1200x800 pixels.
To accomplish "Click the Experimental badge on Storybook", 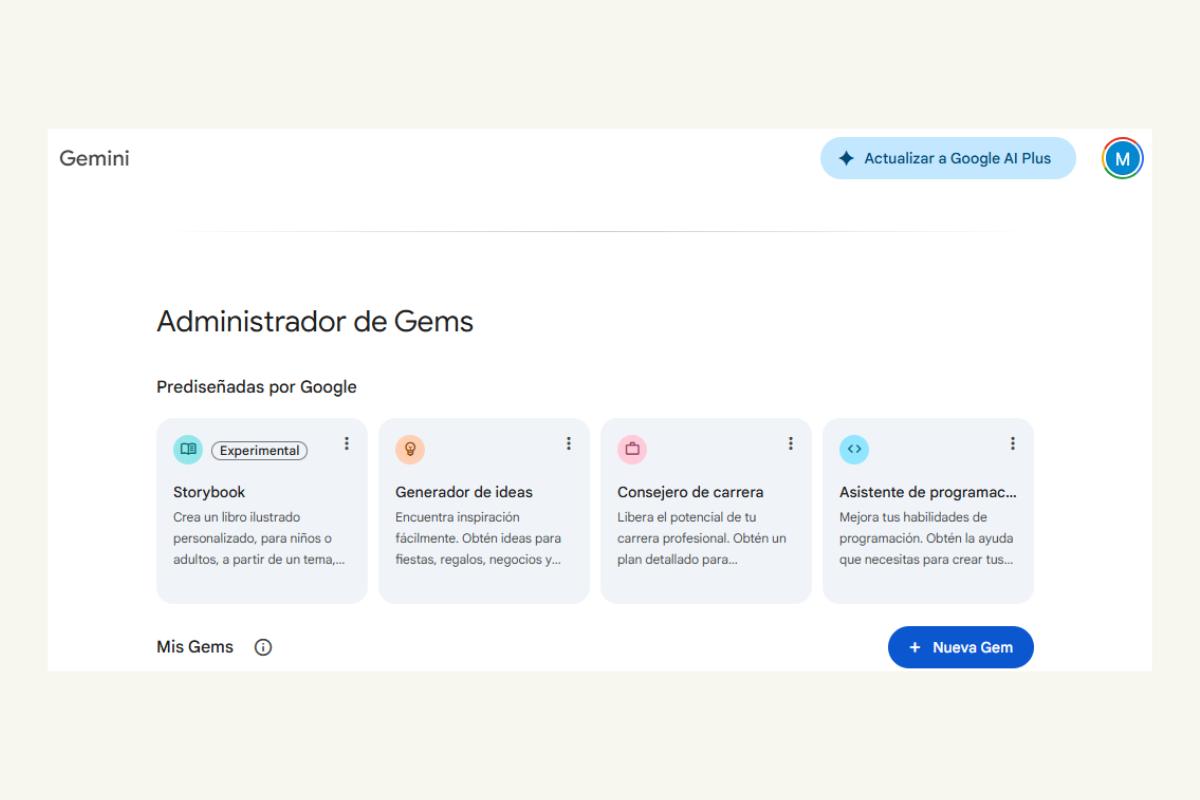I will point(260,450).
